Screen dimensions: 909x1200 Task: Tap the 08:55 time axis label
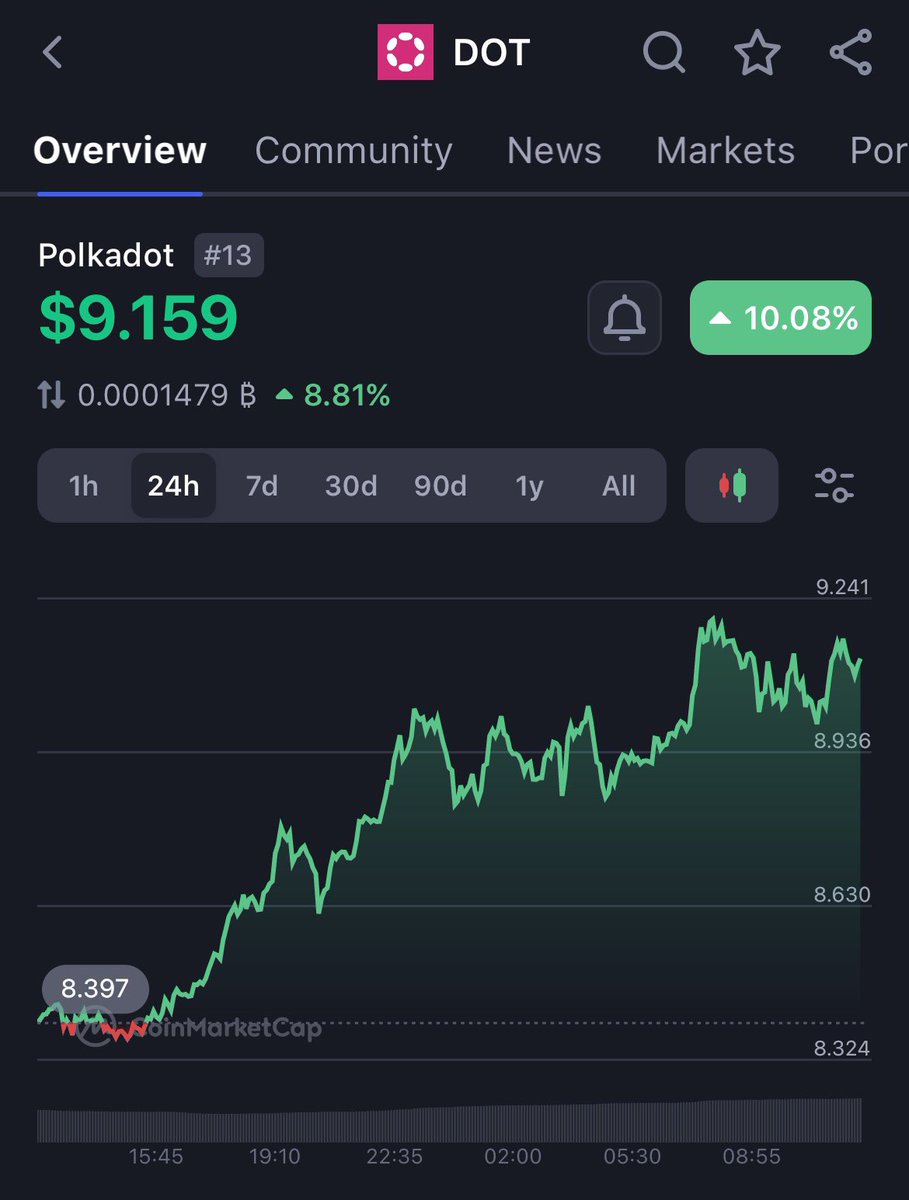pos(751,1157)
